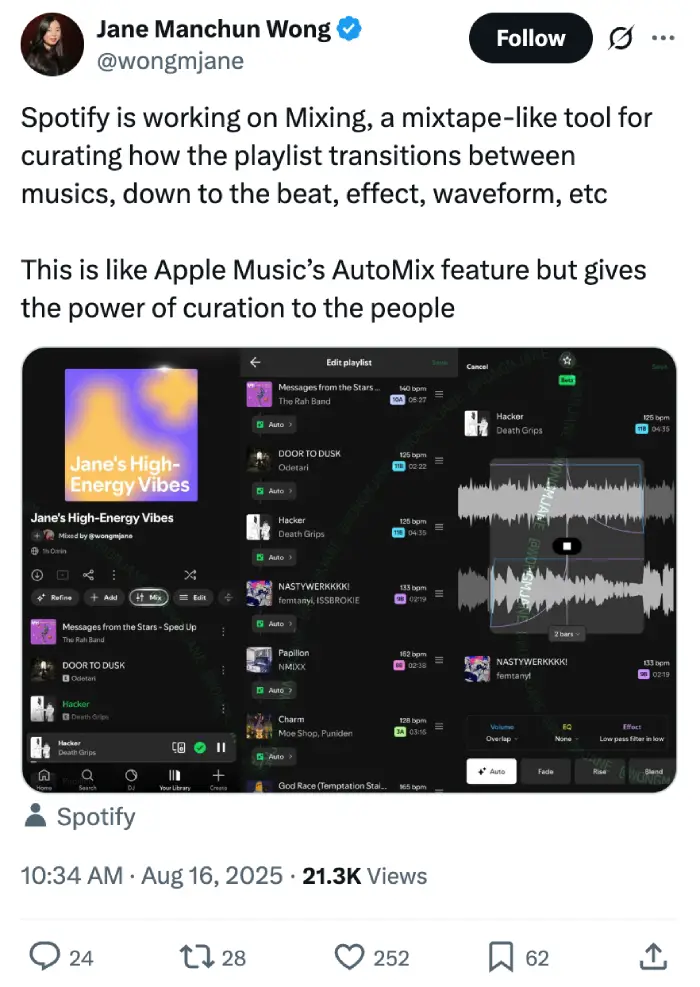The width and height of the screenshot is (700, 987).
Task: Open the Volume Overlap dropdown
Action: [502, 733]
